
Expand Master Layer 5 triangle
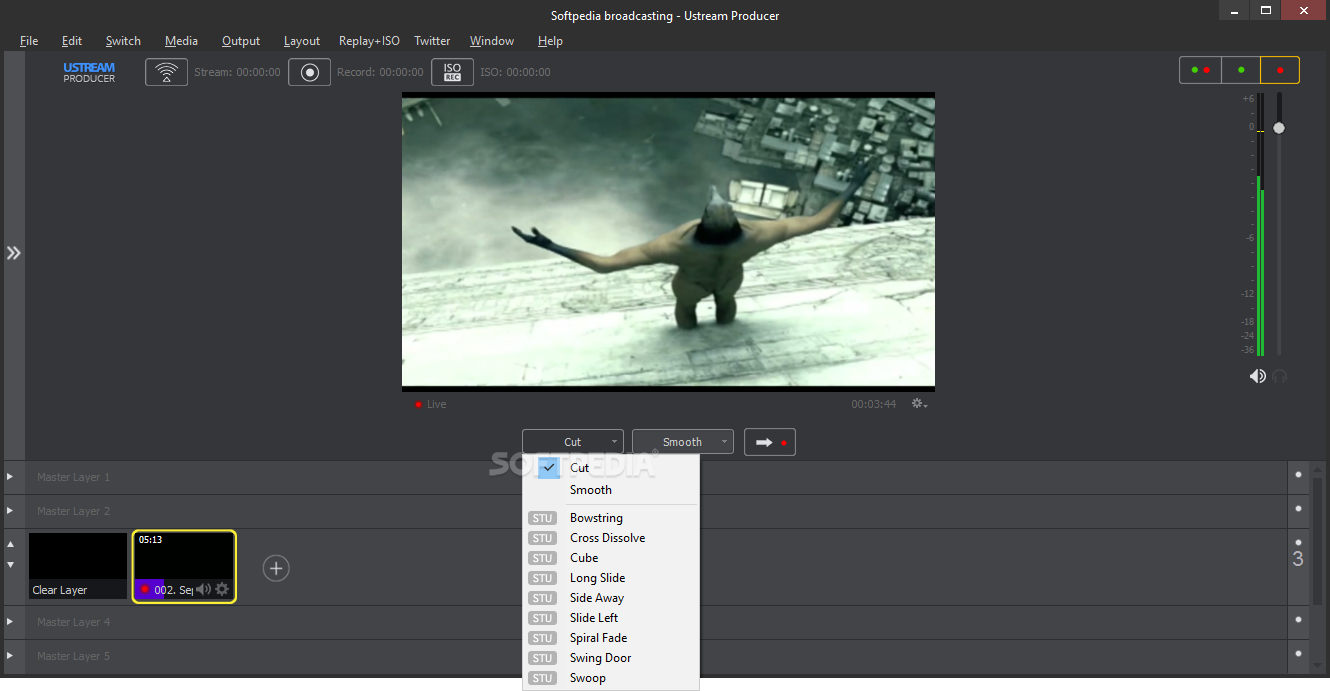(x=11, y=656)
